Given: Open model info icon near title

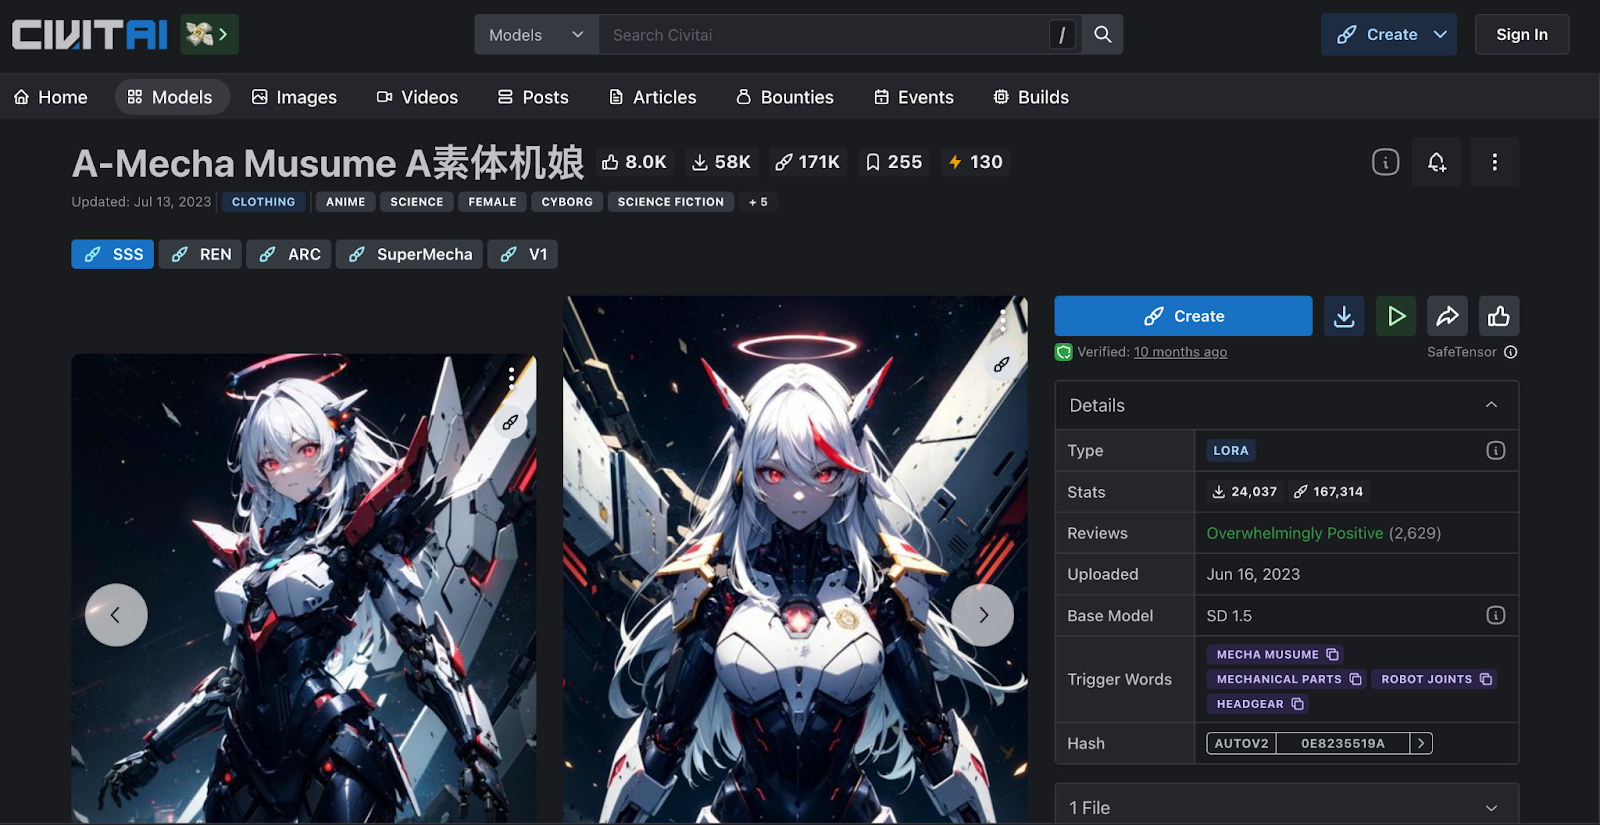Looking at the screenshot, I should [1385, 162].
